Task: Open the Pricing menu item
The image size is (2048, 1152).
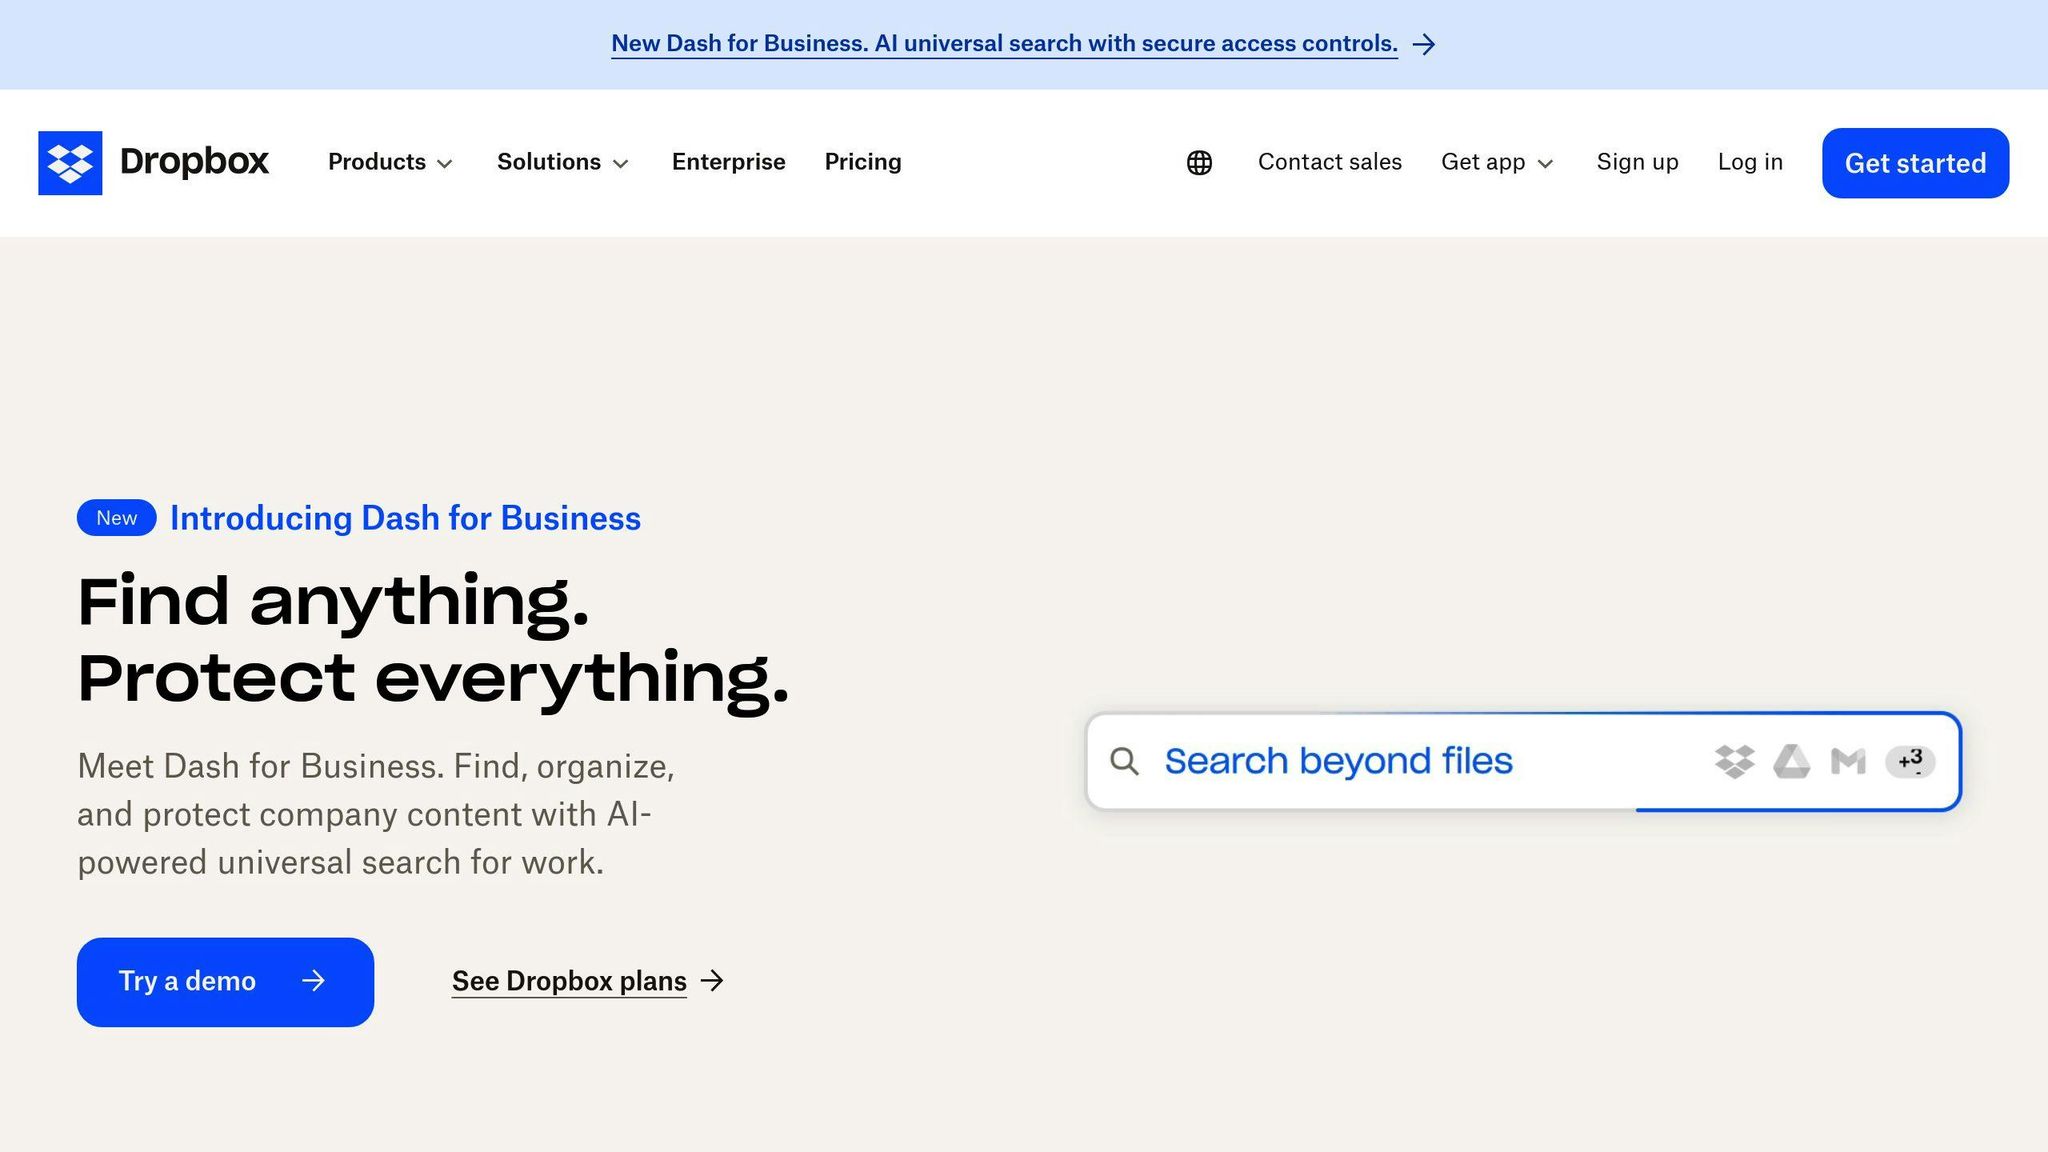Action: (862, 162)
